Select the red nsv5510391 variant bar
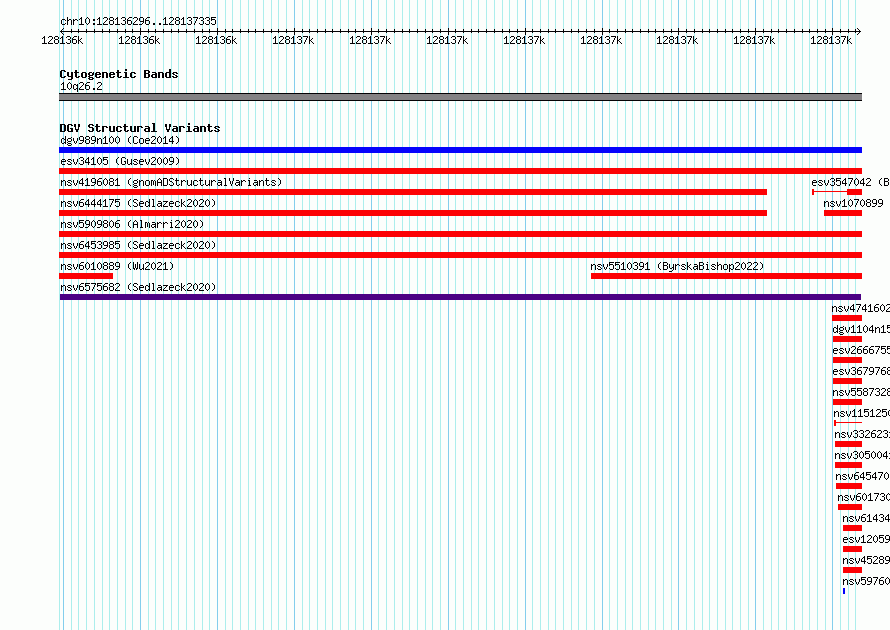 727,276
